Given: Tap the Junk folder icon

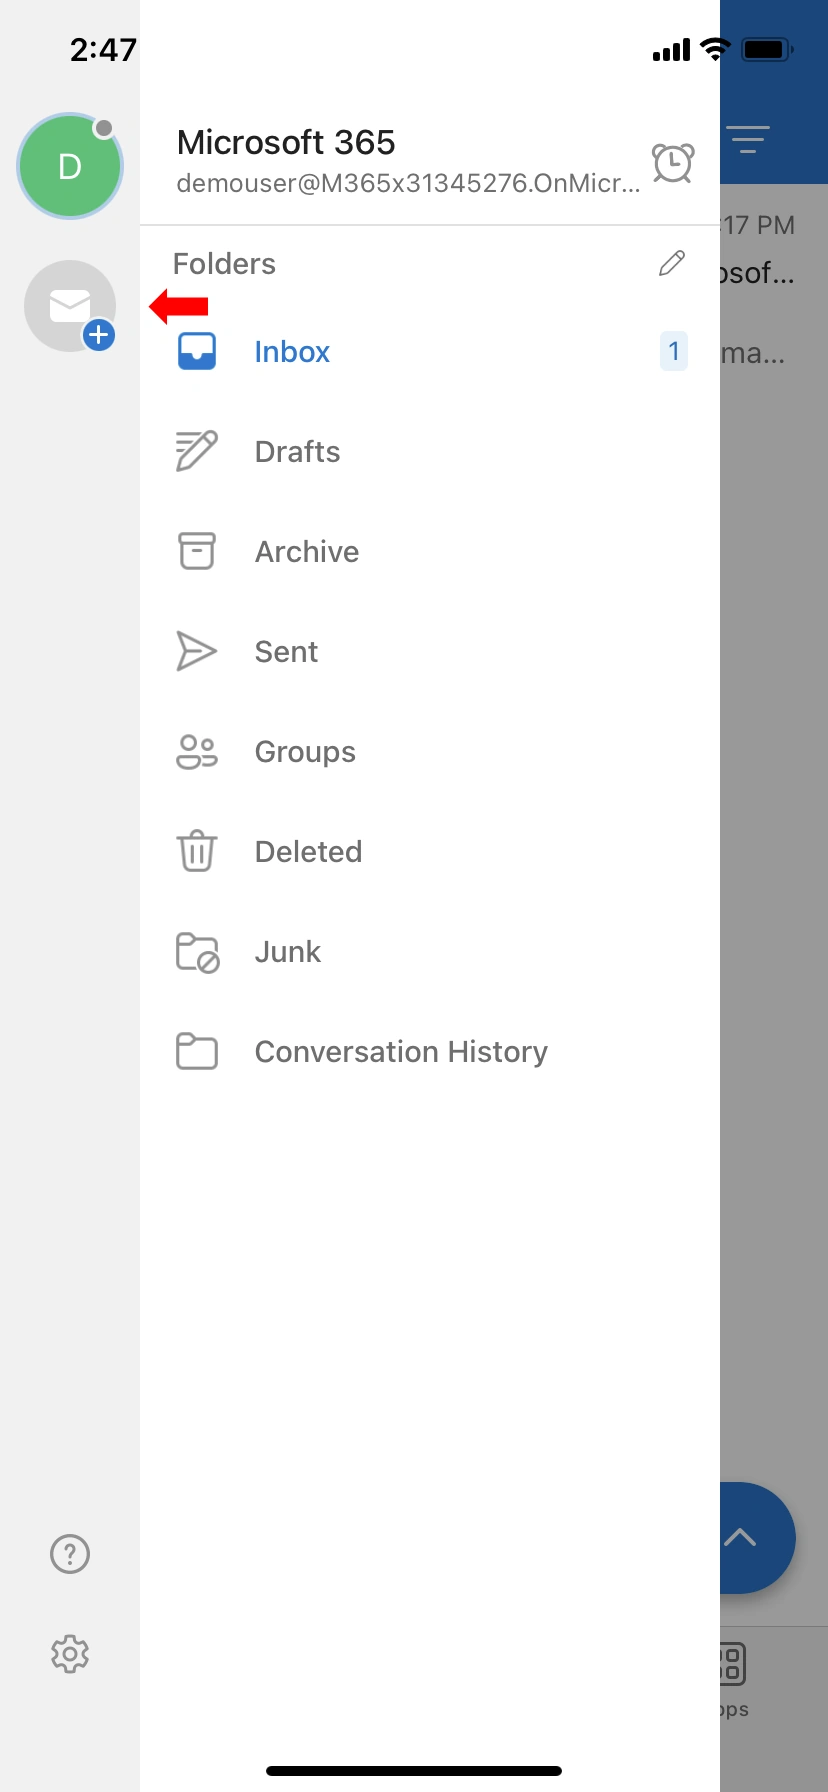Looking at the screenshot, I should 197,952.
